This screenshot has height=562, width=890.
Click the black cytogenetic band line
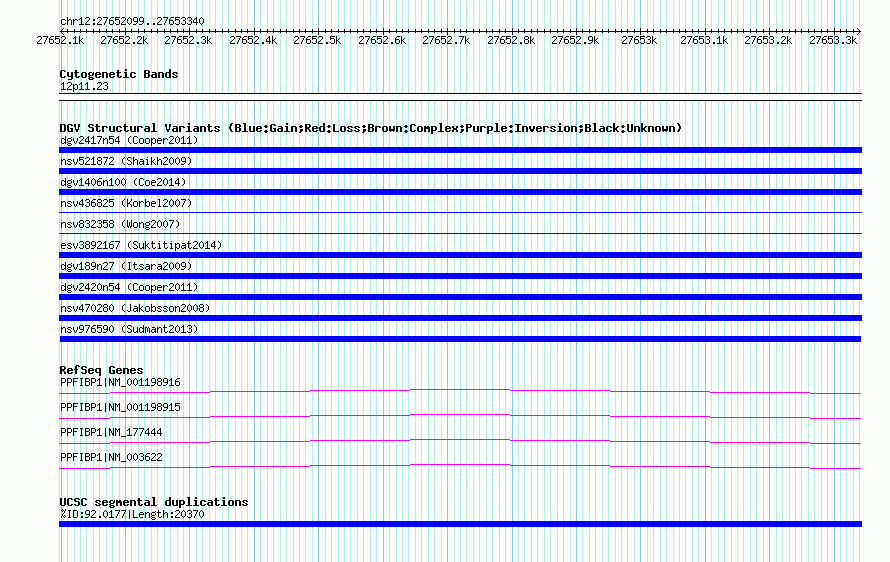(x=460, y=97)
